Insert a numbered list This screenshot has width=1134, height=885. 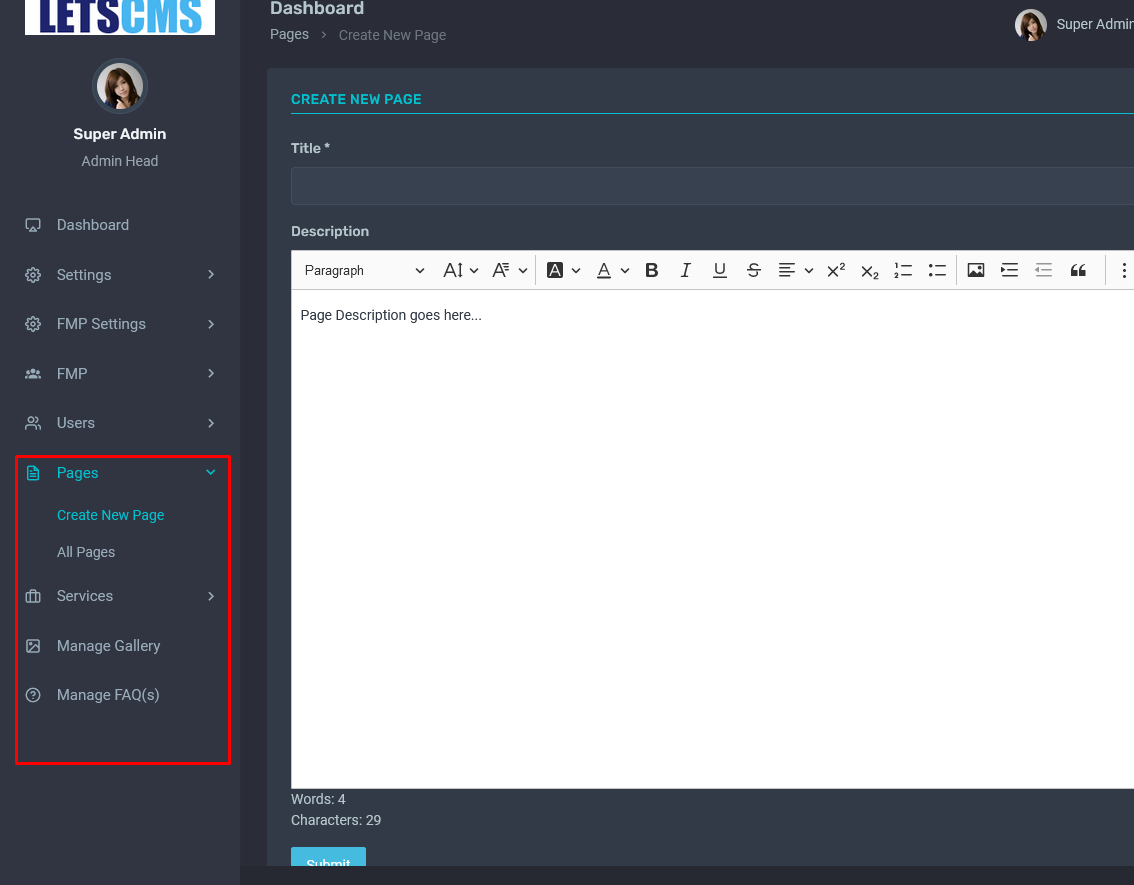tap(903, 270)
